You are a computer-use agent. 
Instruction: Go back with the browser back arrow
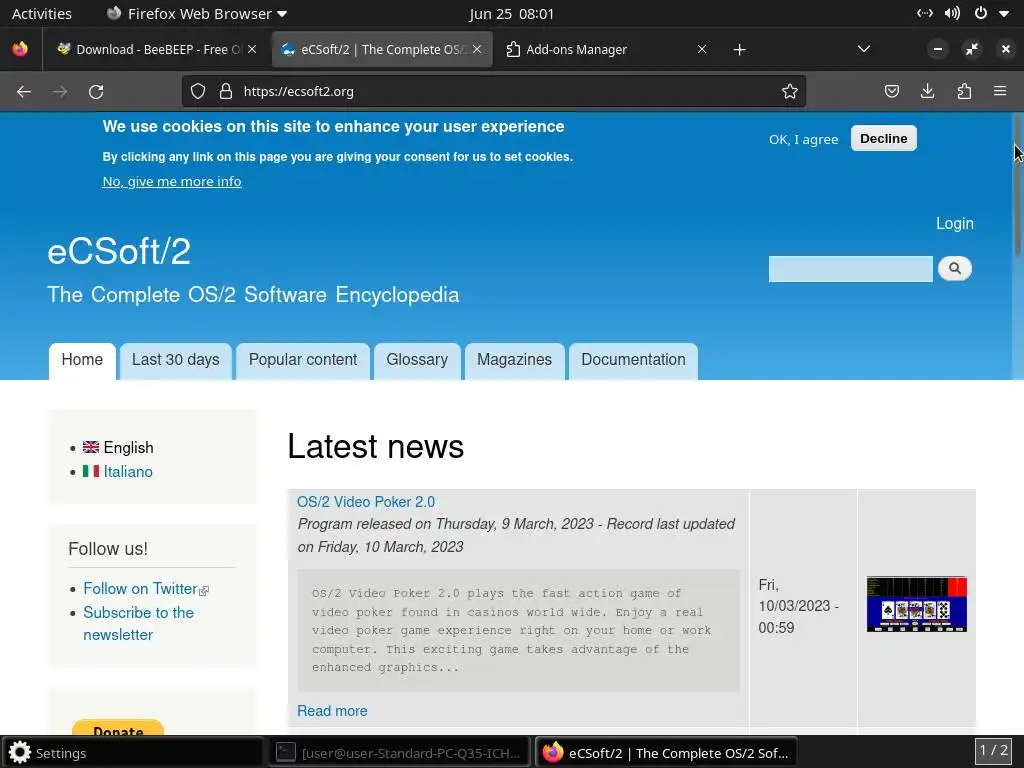point(24,91)
